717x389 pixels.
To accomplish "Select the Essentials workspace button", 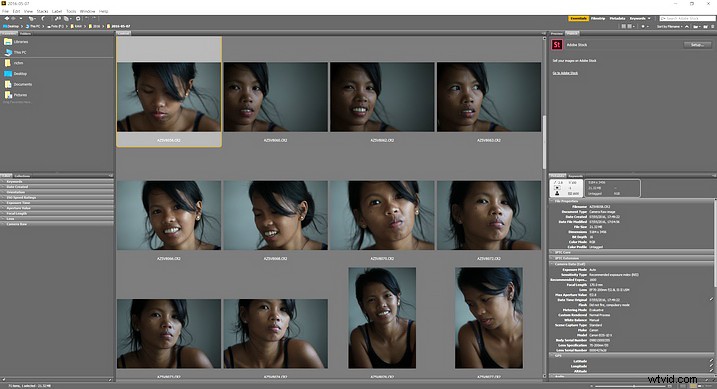I will pos(578,18).
